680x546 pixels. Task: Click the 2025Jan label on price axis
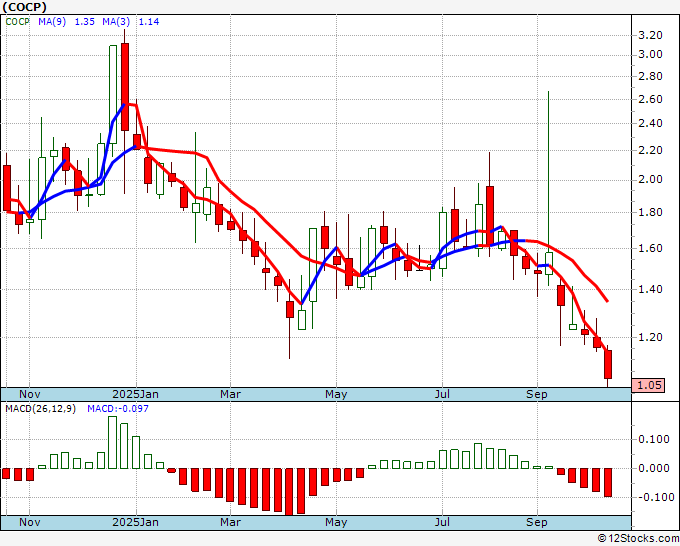[134, 394]
